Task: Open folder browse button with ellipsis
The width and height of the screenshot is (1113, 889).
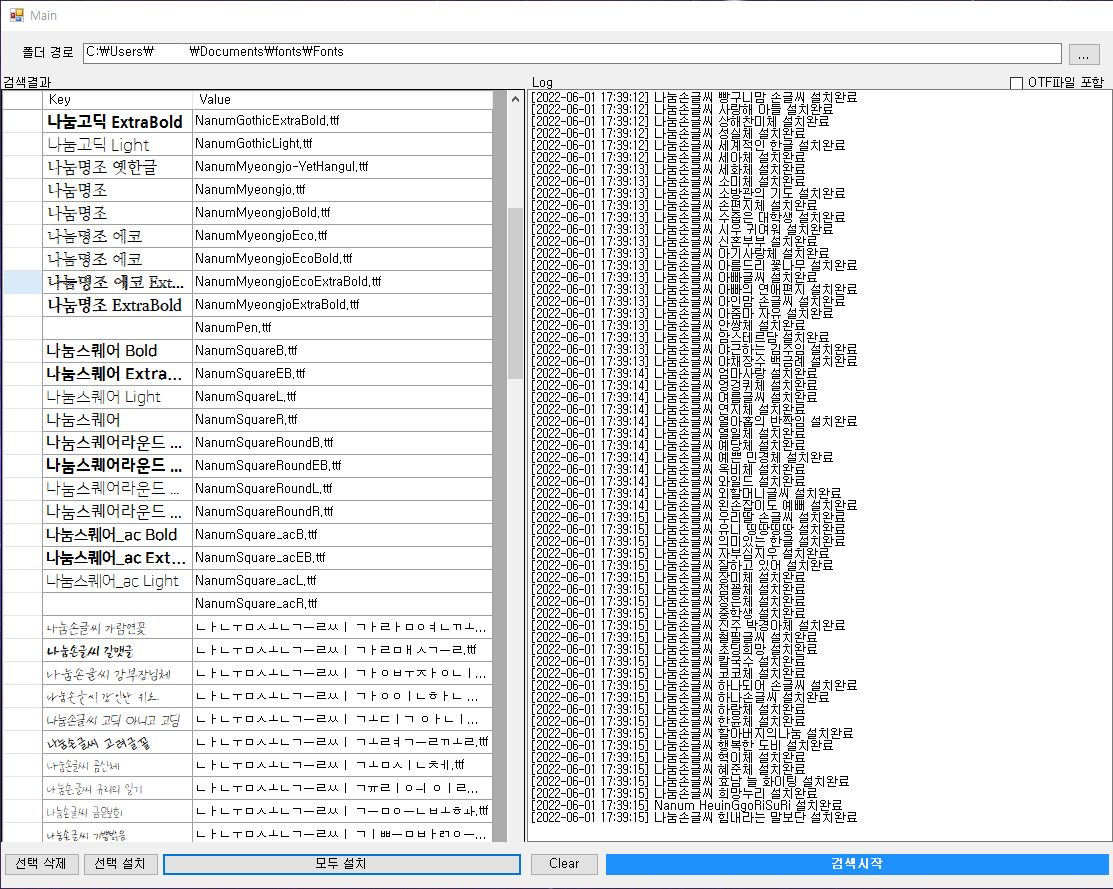Action: (1083, 55)
